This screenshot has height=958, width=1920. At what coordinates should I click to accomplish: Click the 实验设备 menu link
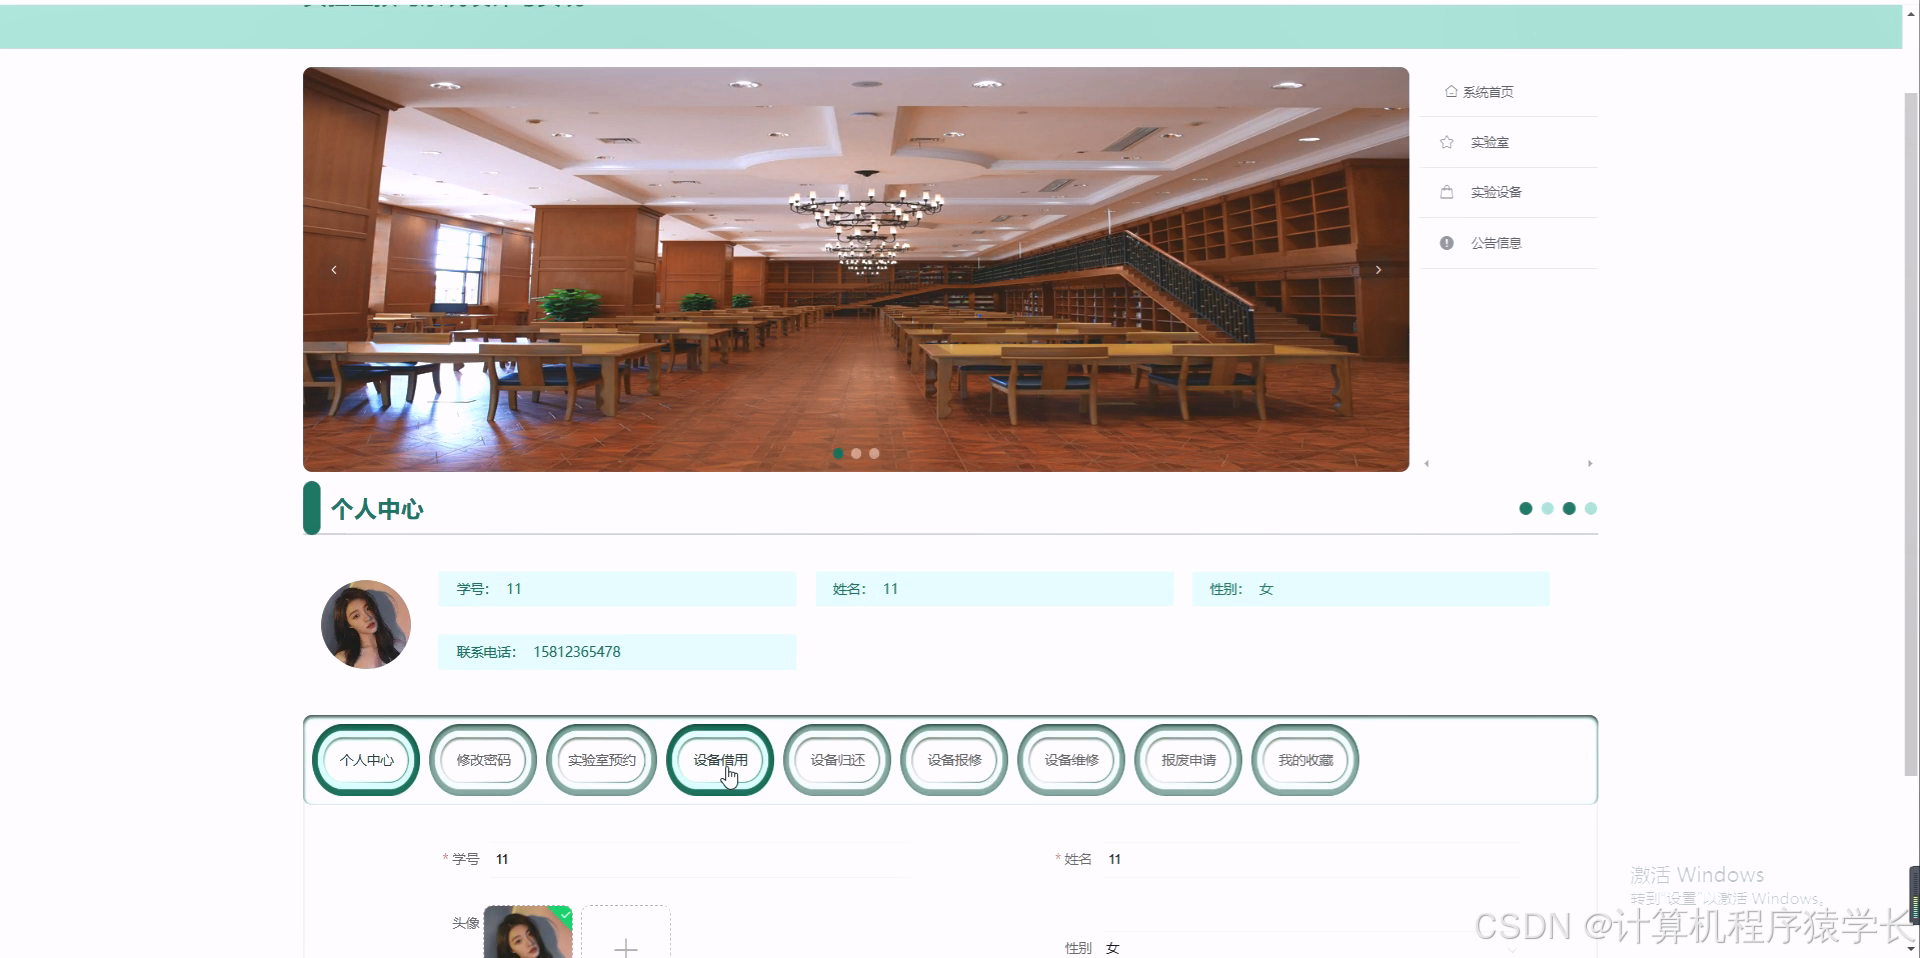click(x=1496, y=193)
